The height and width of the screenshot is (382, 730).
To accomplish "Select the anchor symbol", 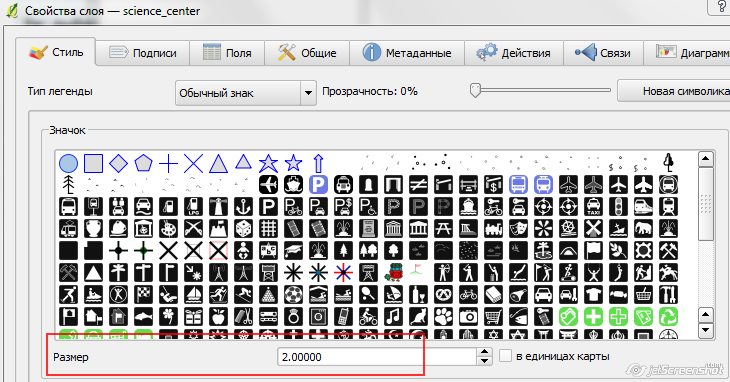I will [243, 206].
